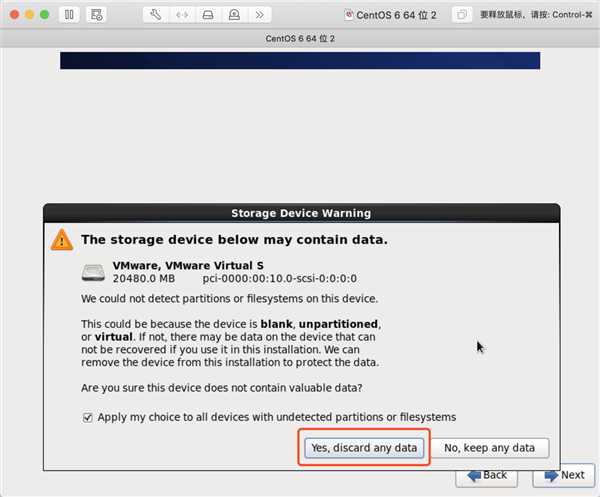The width and height of the screenshot is (600, 497).
Task: Click 'We could not detect partitions' sentence
Action: [230, 299]
